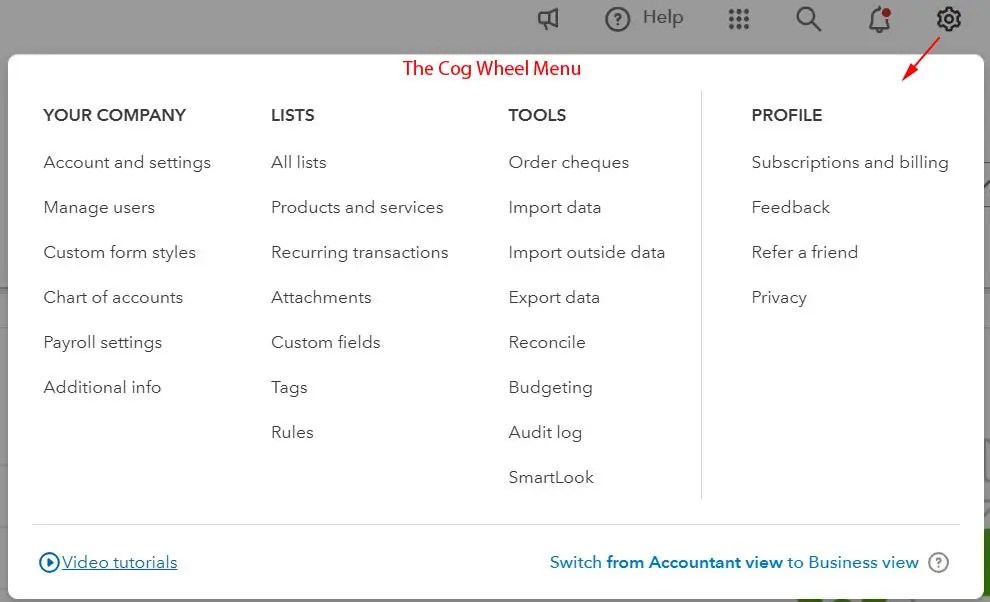Open Products and services list

tap(357, 207)
